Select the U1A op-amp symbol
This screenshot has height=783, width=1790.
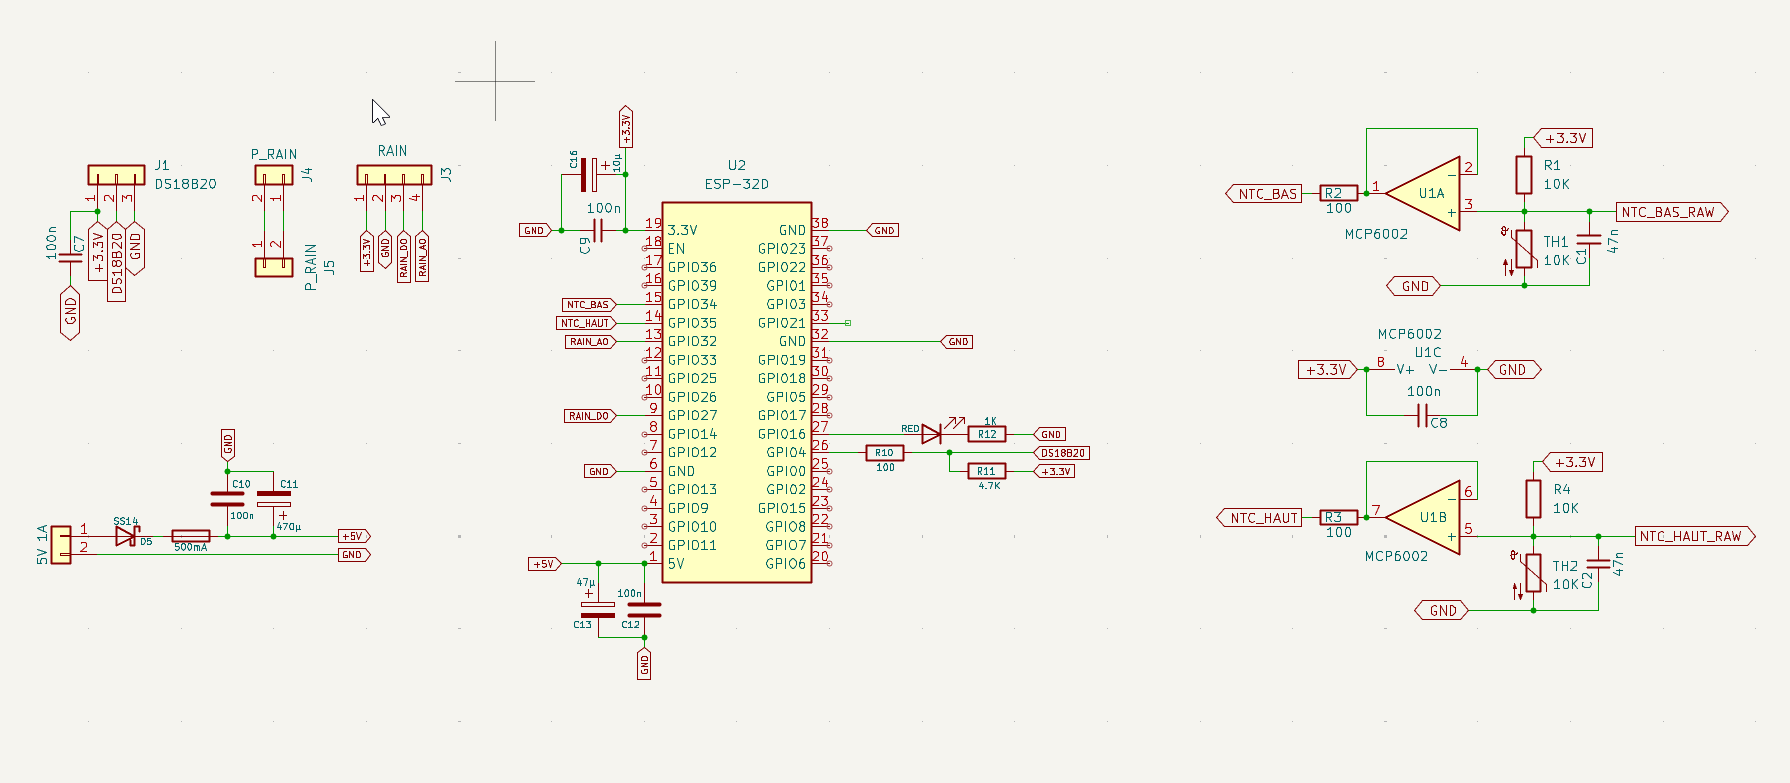point(1424,193)
